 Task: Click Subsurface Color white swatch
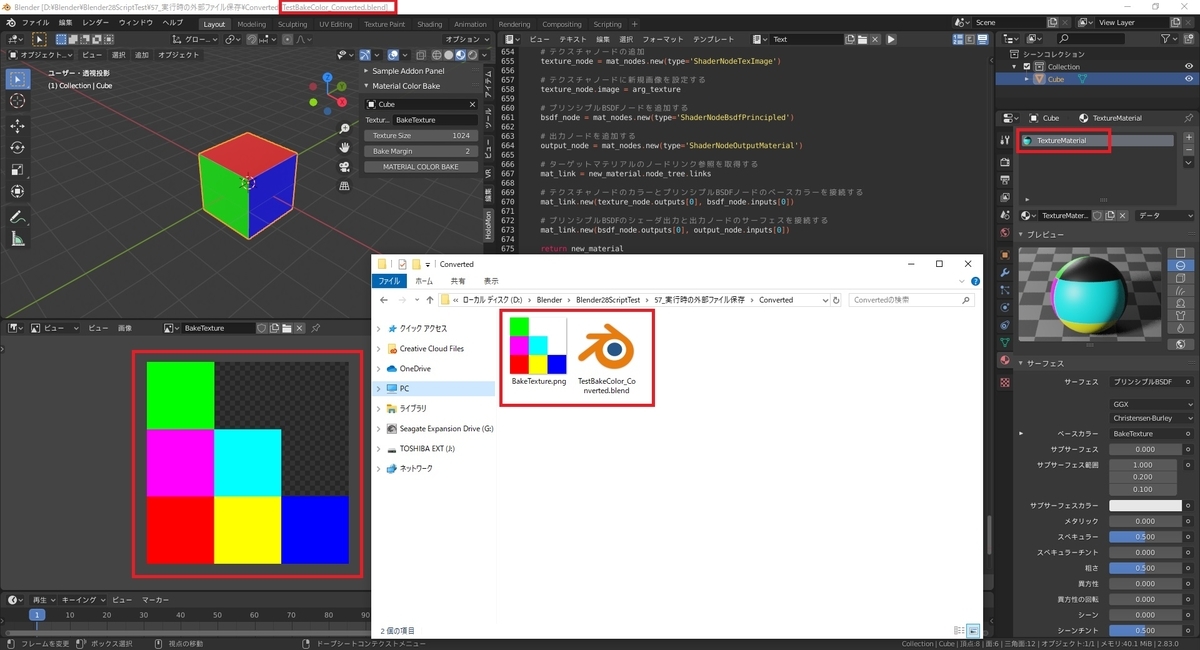click(x=1145, y=506)
